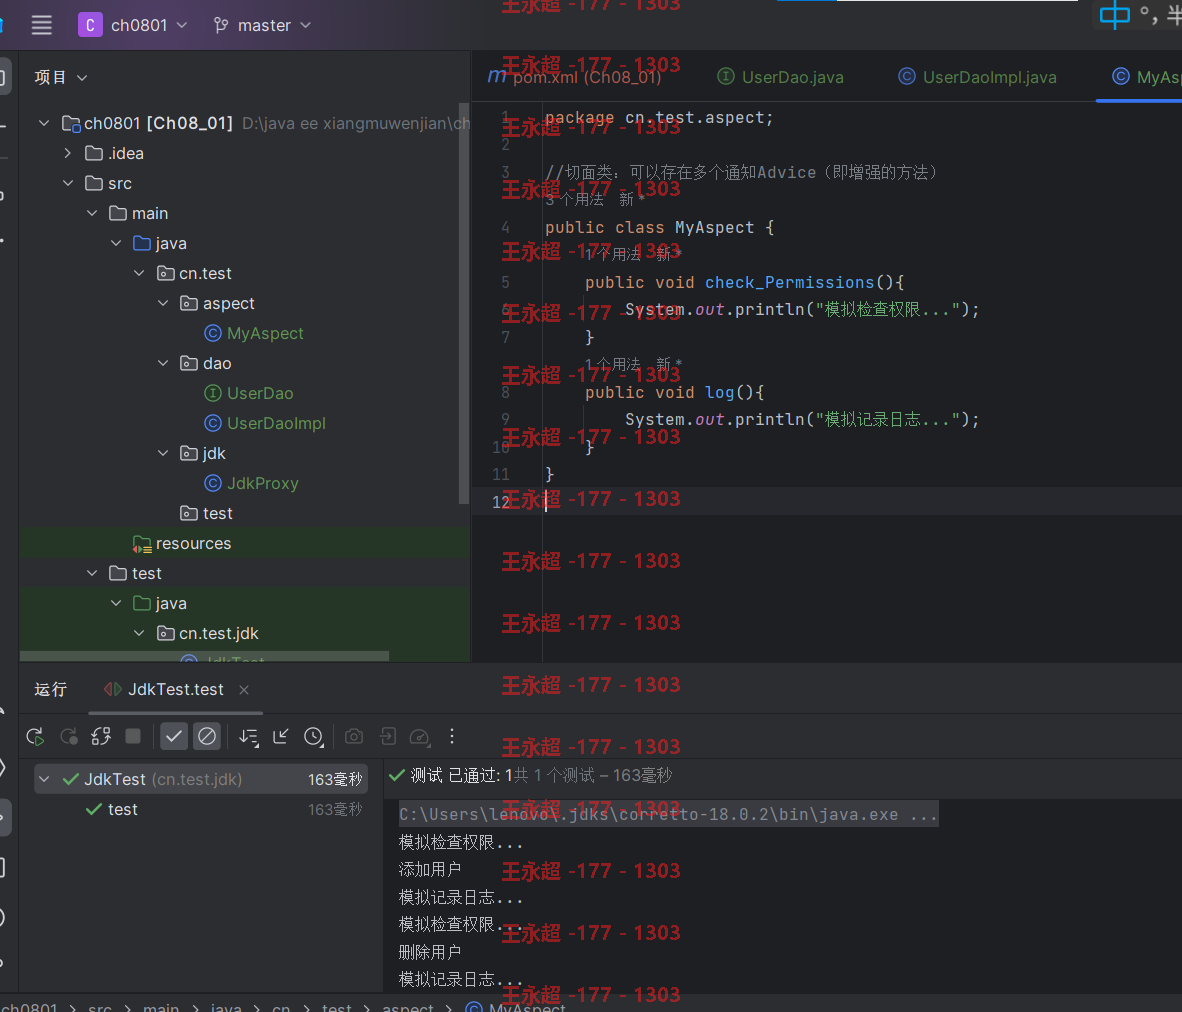
Task: Toggle auto-test rerun icon
Action: coord(100,736)
